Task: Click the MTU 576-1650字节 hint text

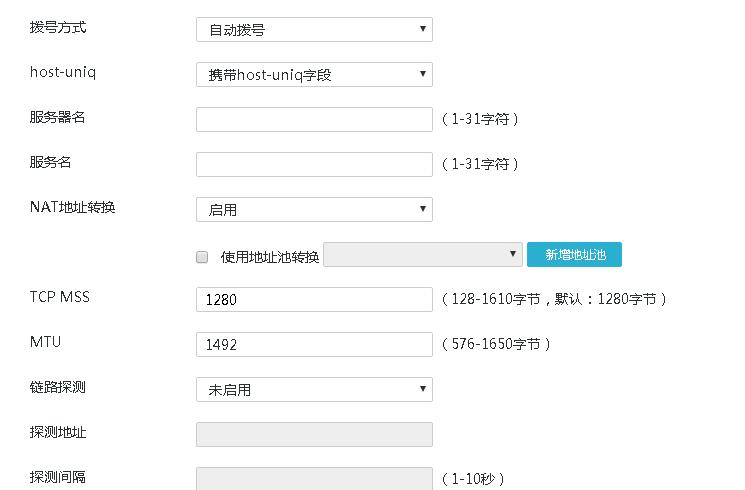Action: point(496,344)
